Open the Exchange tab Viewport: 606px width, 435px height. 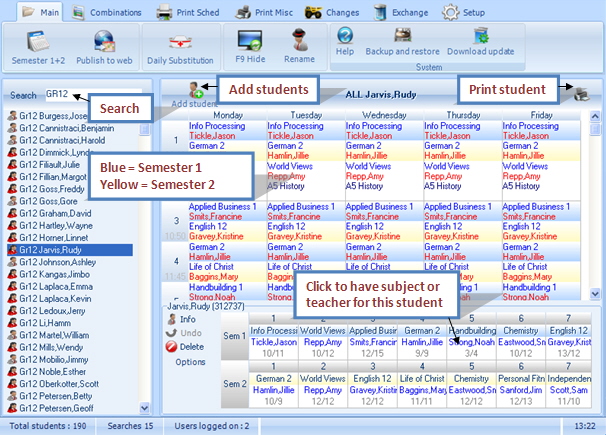point(401,12)
